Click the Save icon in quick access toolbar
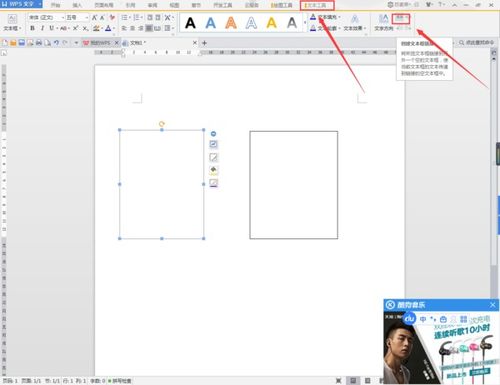500x385 pixels. [22, 43]
